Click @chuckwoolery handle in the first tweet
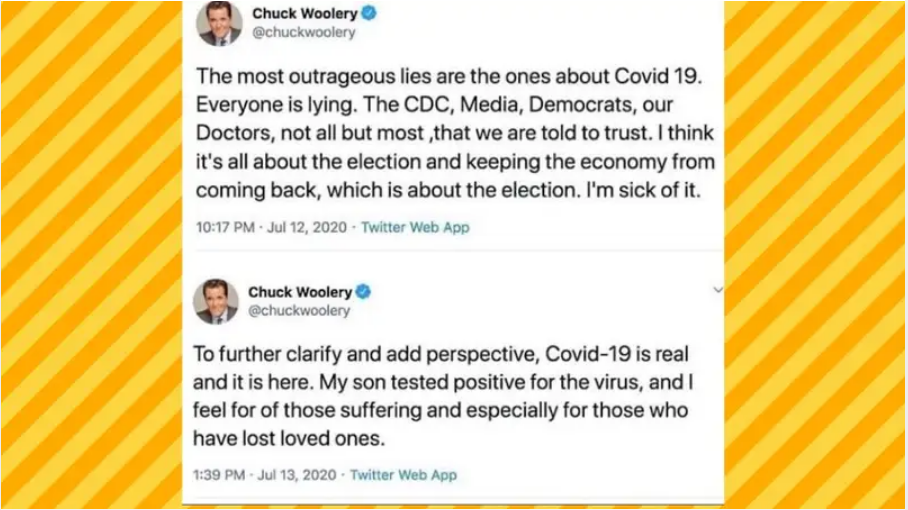908x510 pixels. 303,33
